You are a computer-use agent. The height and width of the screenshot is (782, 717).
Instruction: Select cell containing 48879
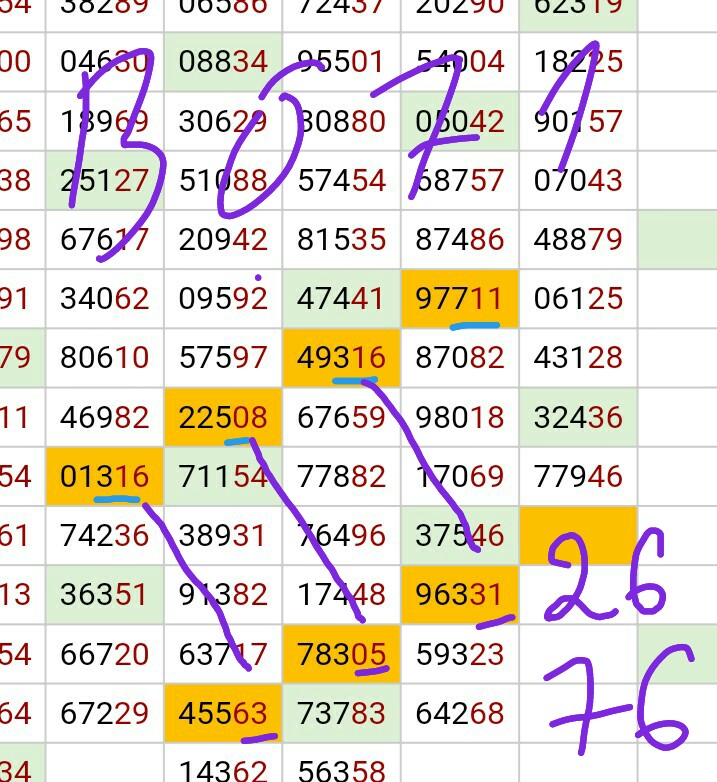pos(578,239)
